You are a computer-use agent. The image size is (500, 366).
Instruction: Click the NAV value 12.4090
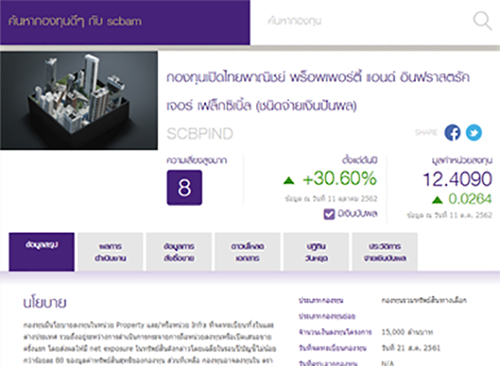(x=457, y=179)
